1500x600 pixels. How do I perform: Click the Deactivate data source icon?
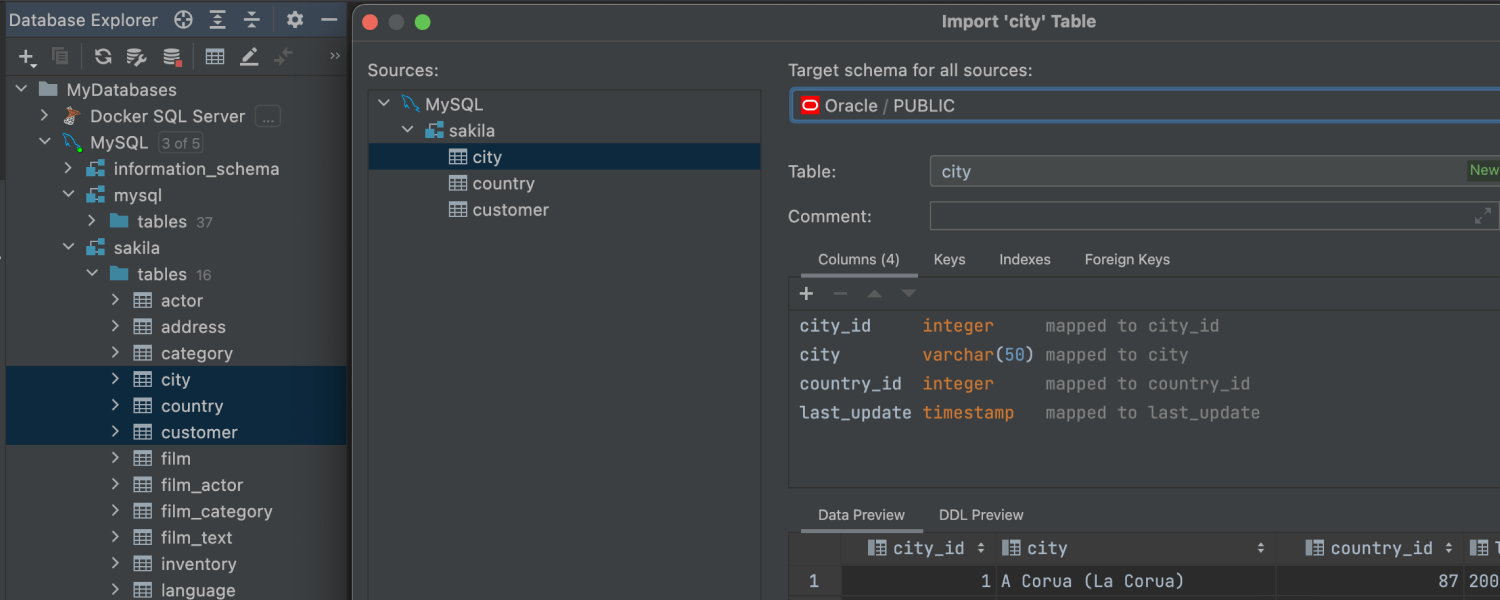click(x=172, y=57)
